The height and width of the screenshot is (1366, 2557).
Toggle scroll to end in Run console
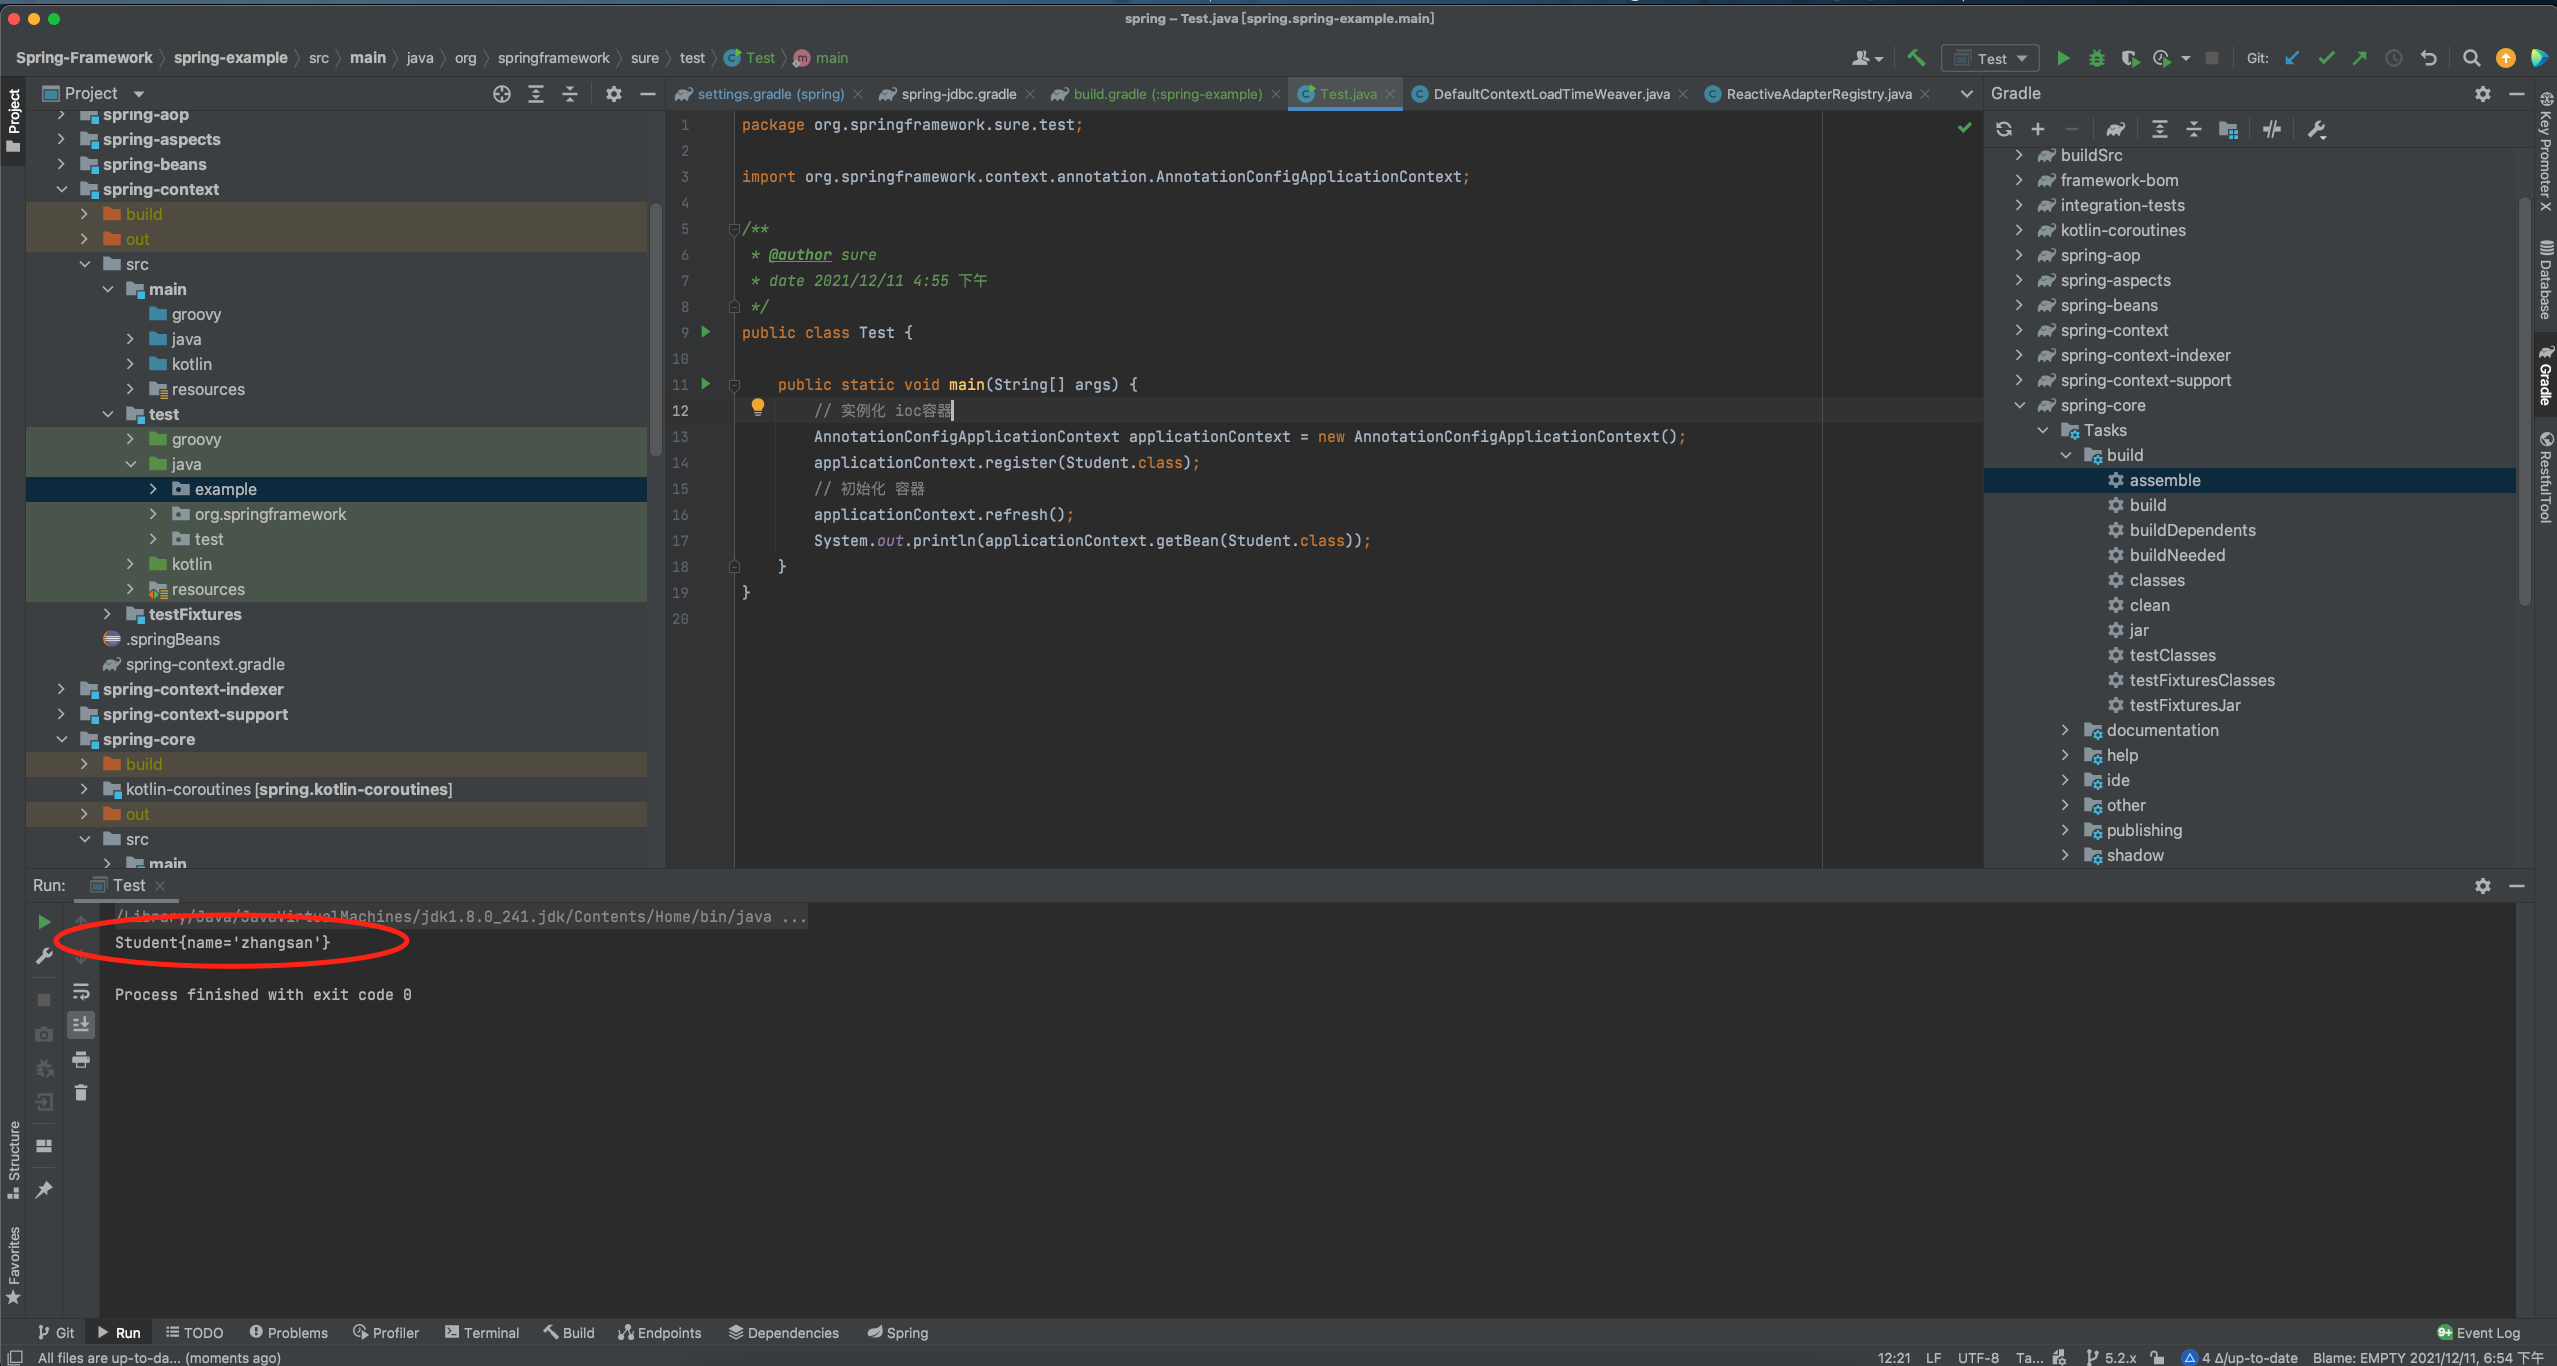point(81,1024)
